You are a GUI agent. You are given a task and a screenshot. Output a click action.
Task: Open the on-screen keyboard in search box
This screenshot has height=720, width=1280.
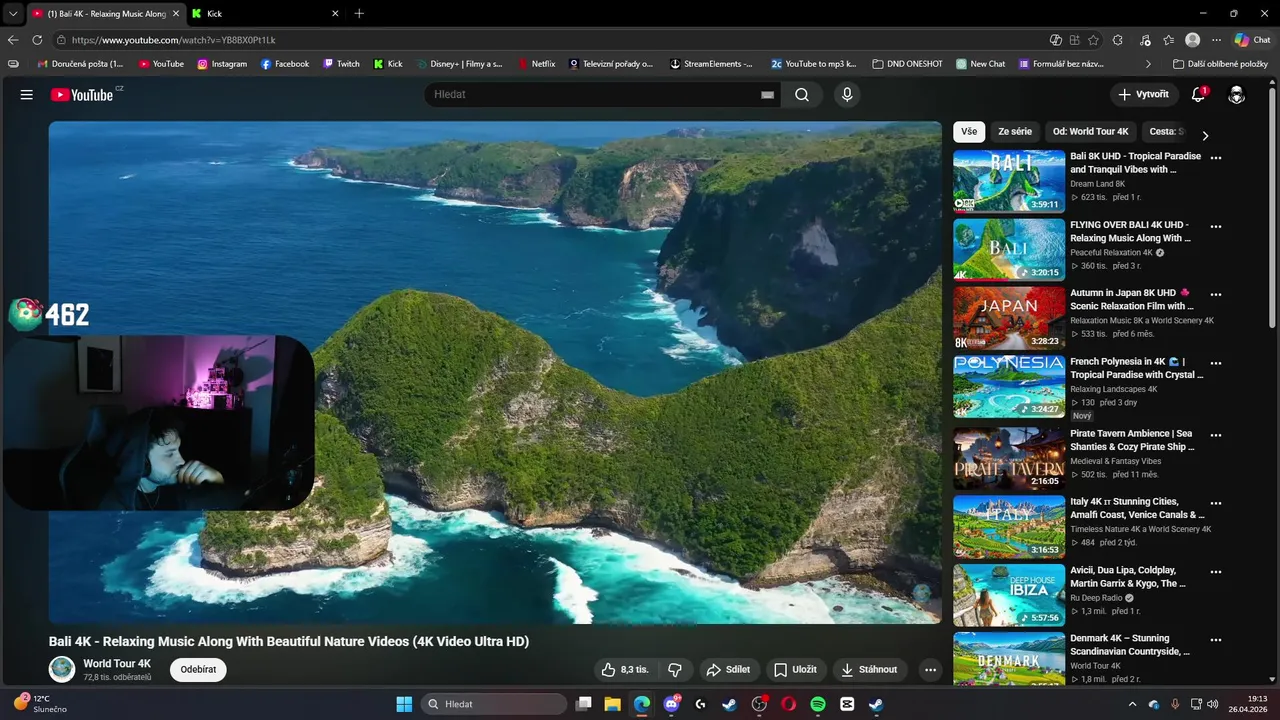pos(767,95)
